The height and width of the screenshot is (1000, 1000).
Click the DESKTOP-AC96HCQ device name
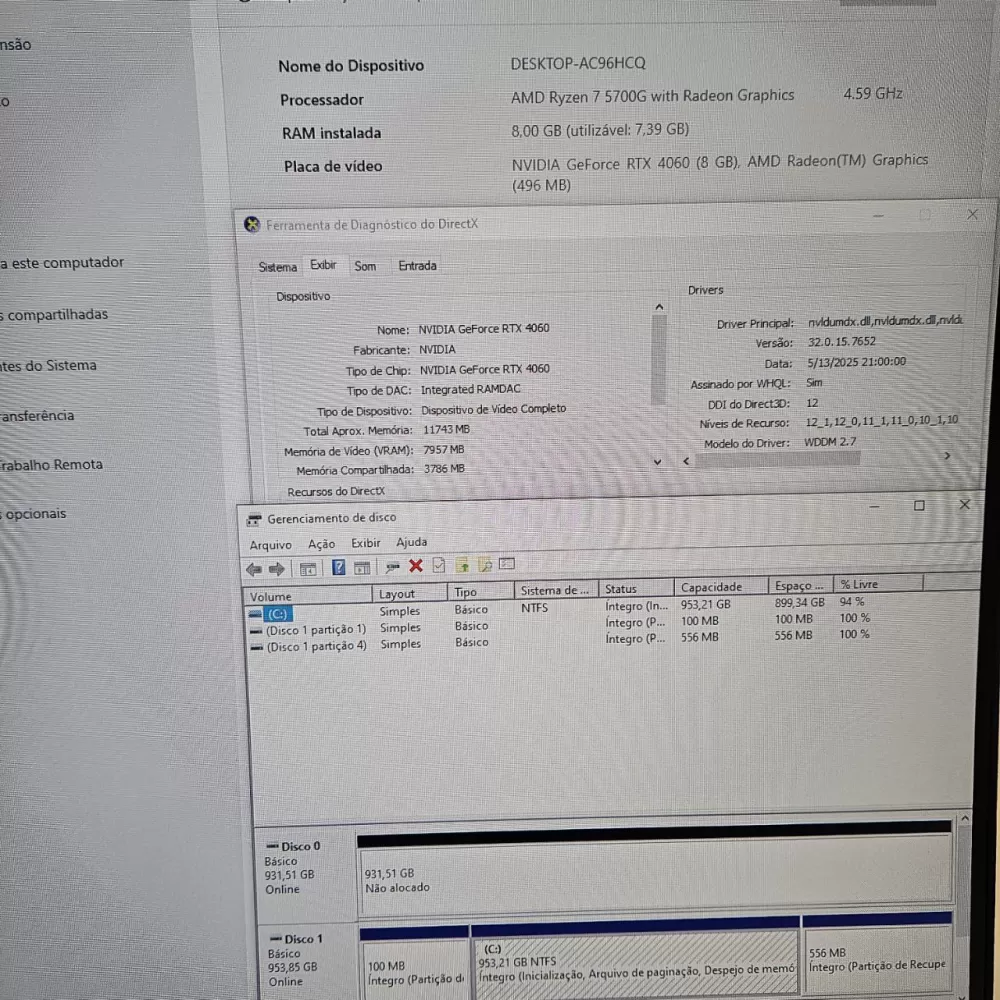(x=578, y=63)
